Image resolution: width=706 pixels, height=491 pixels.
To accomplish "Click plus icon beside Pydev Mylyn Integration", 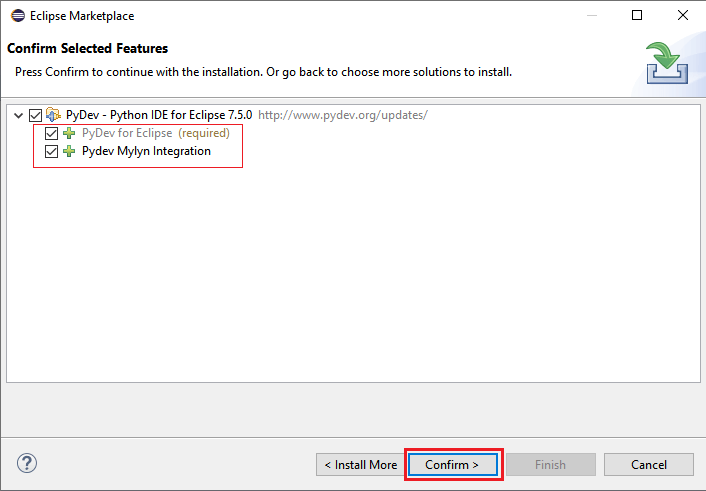I will 69,152.
